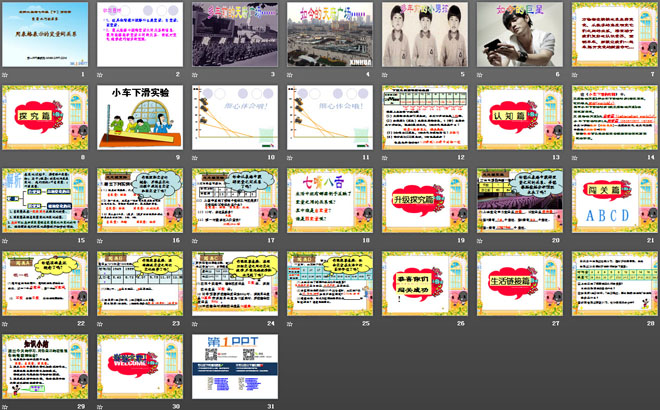The width and height of the screenshot is (660, 410).
Task: Select slide 23 with gray table
Action: [140, 283]
